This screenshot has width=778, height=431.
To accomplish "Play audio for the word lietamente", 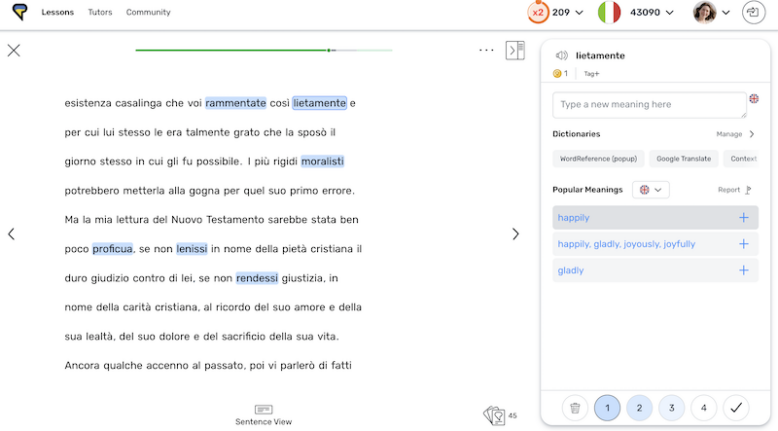I will pyautogui.click(x=561, y=56).
